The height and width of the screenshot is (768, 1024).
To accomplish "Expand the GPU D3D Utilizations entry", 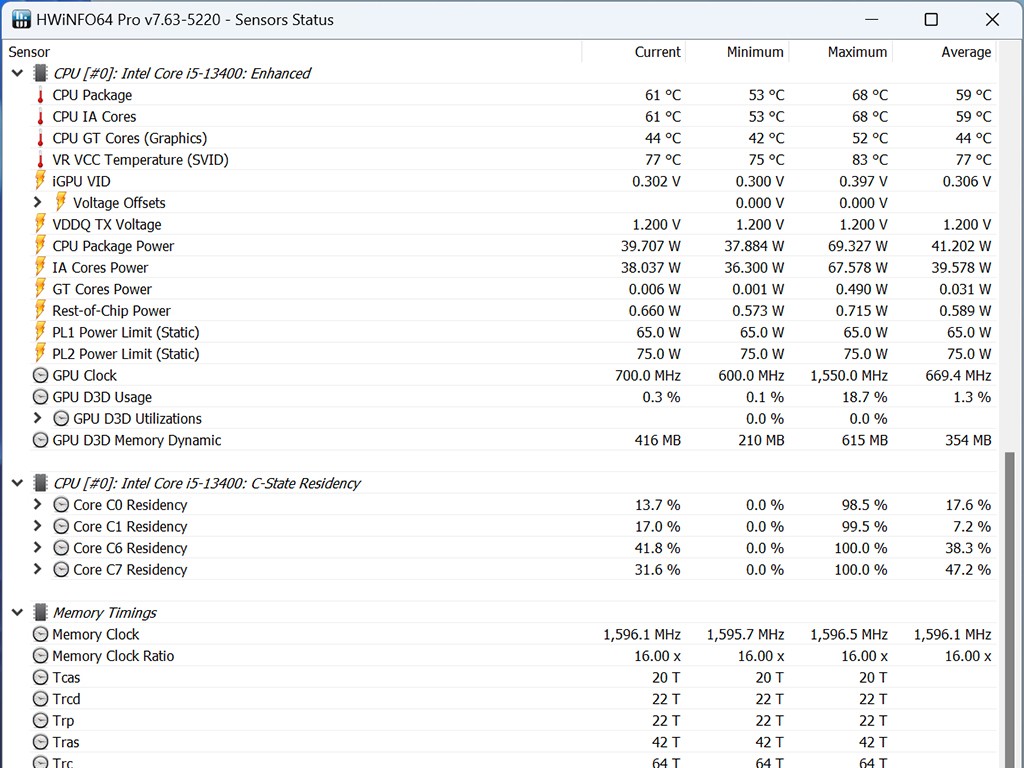I will 38,419.
